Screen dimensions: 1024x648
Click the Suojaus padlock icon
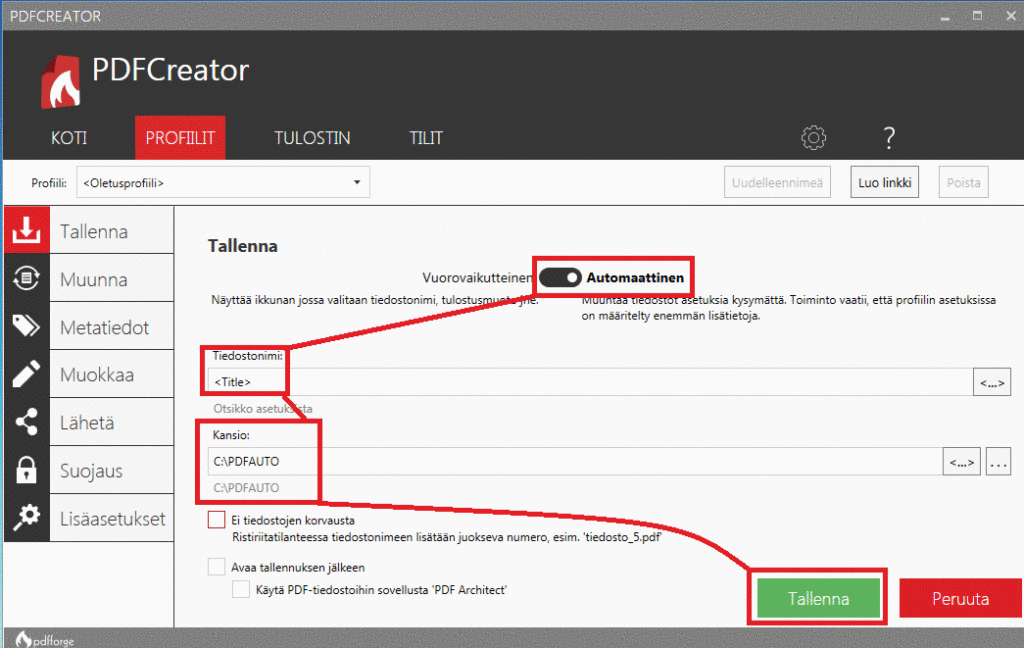pyautogui.click(x=27, y=470)
